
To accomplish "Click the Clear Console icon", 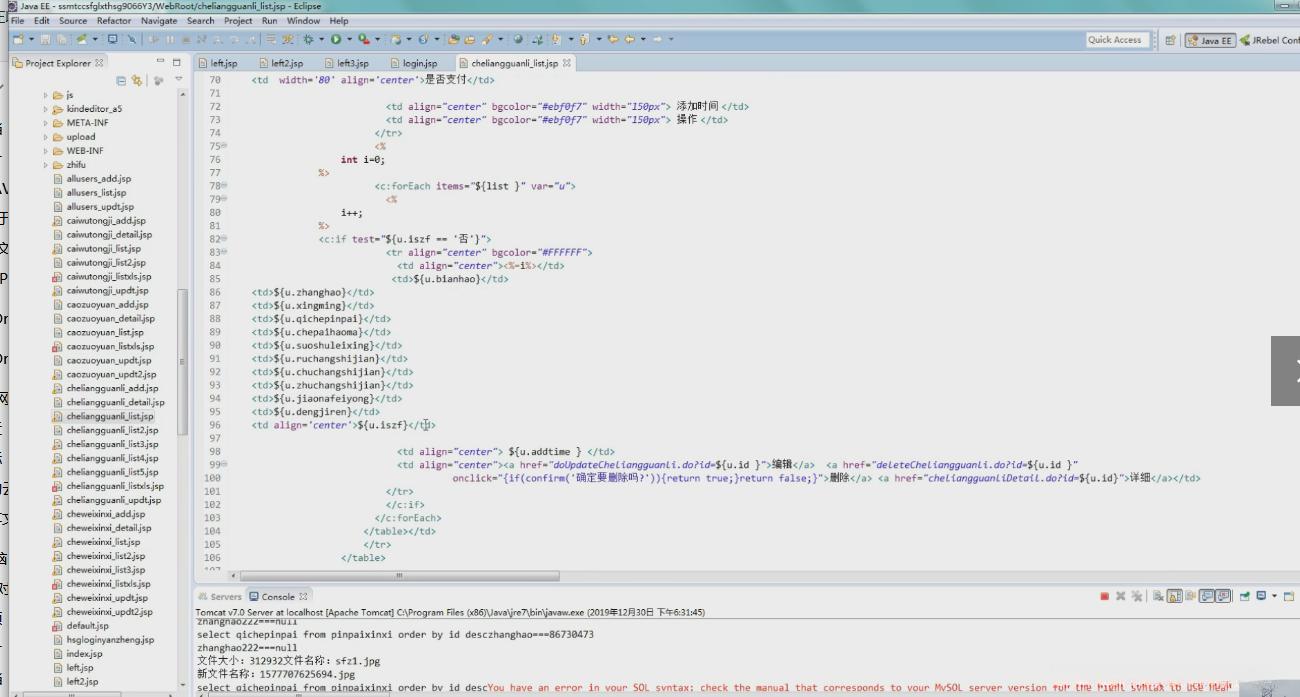I will pyautogui.click(x=1157, y=597).
